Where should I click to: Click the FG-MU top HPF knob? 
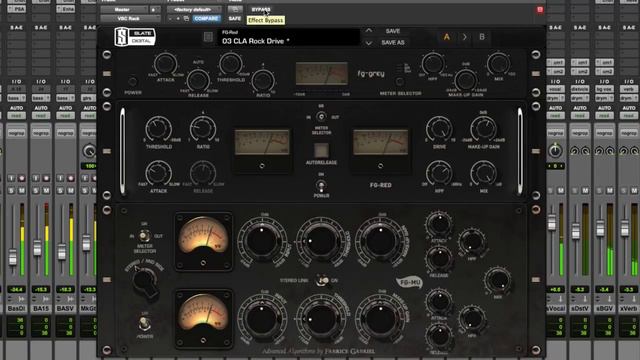472,242
